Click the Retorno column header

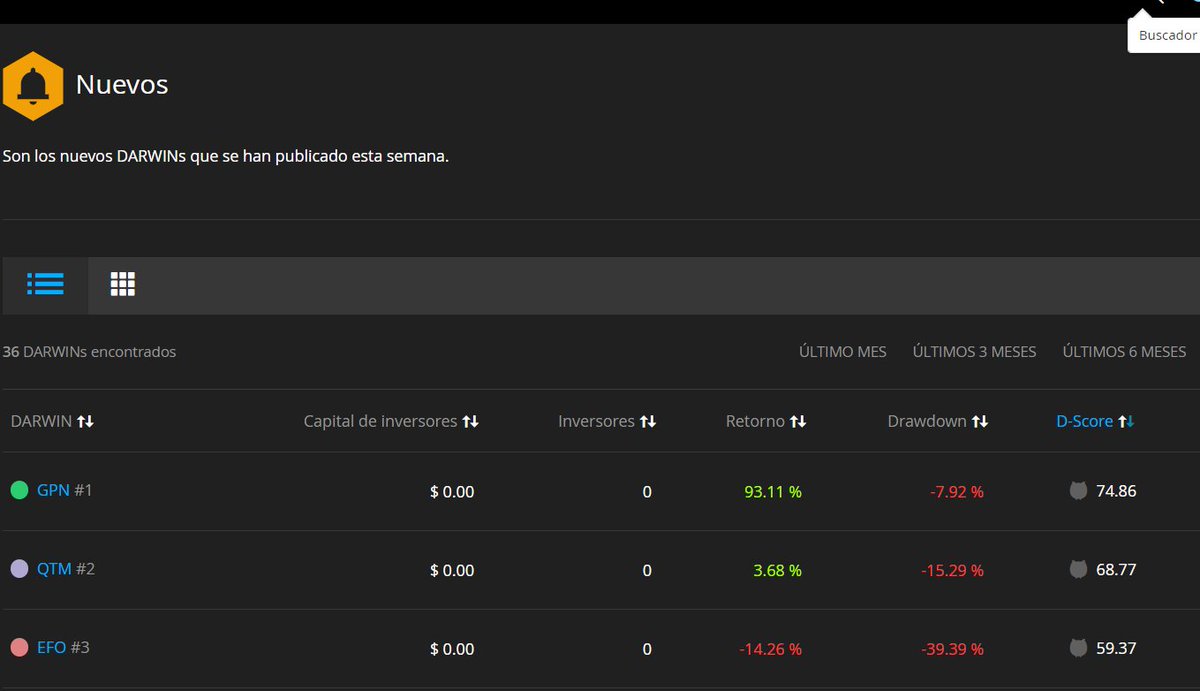click(x=755, y=422)
